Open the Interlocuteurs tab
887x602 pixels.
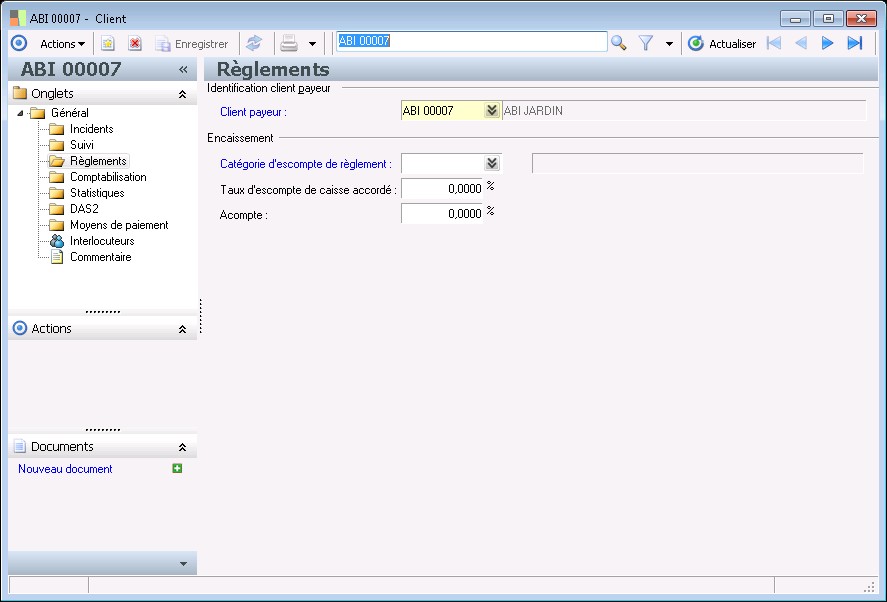(102, 241)
